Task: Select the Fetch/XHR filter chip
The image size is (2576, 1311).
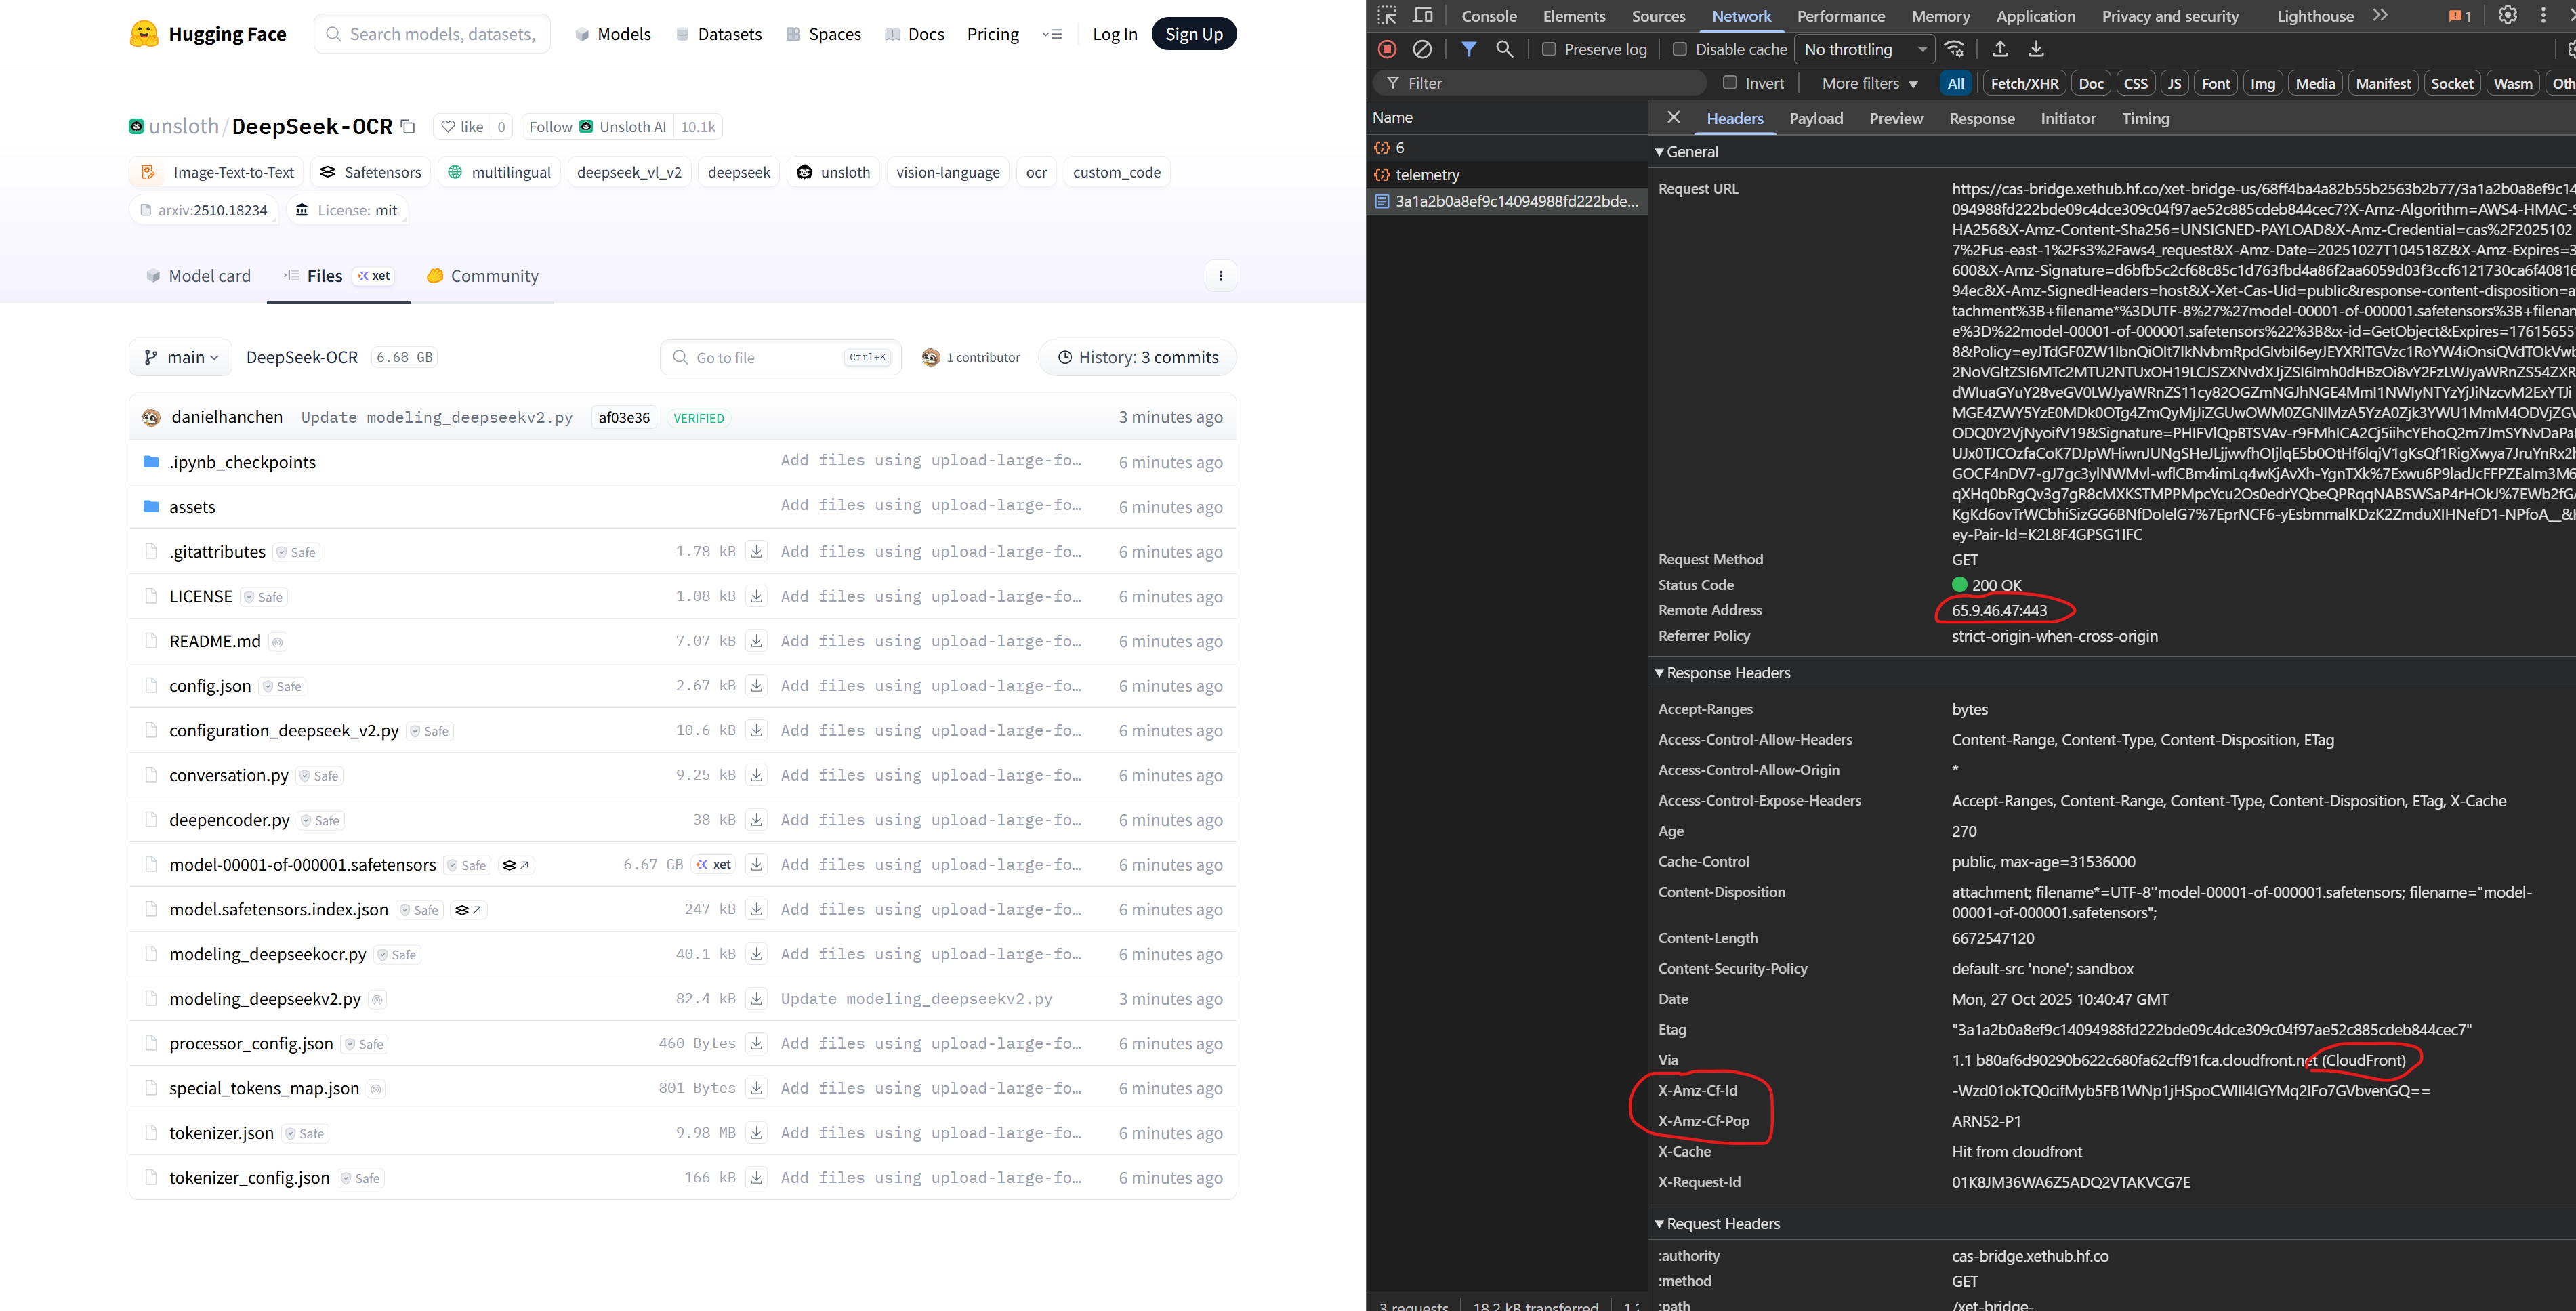Action: click(x=2024, y=83)
